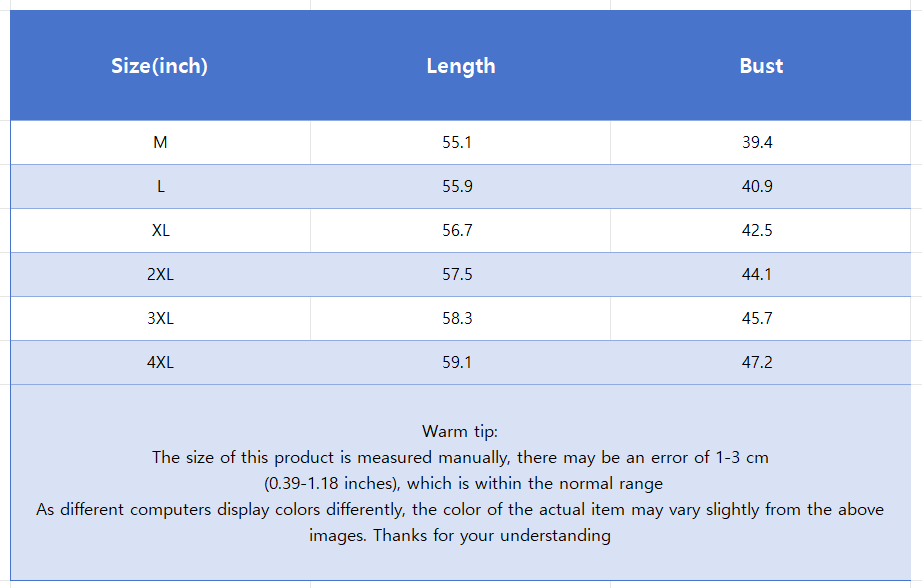This screenshot has height=588, width=922.
Task: Click the Warm tip text block
Action: click(x=460, y=484)
